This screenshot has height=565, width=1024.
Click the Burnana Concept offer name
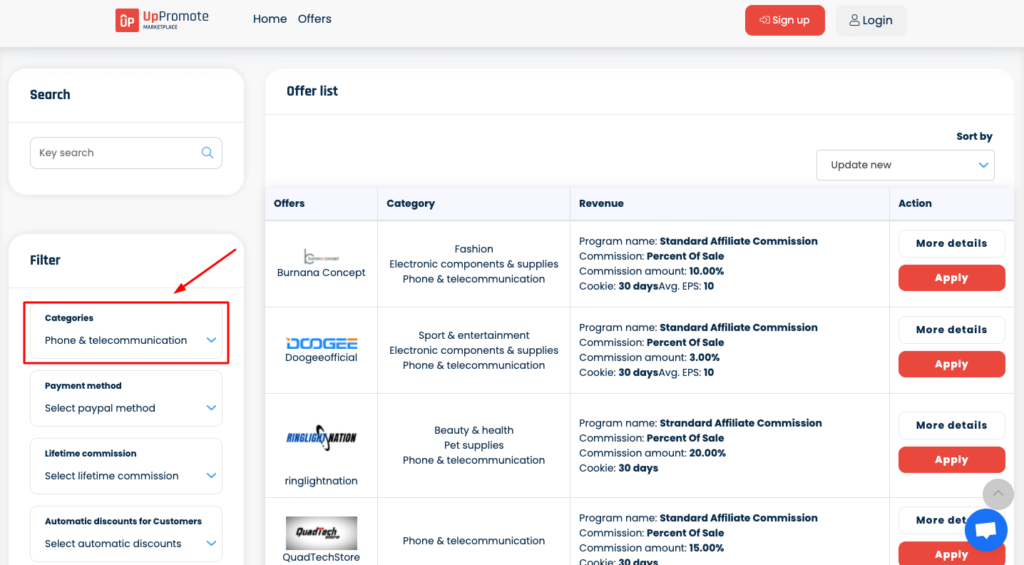pyautogui.click(x=321, y=272)
